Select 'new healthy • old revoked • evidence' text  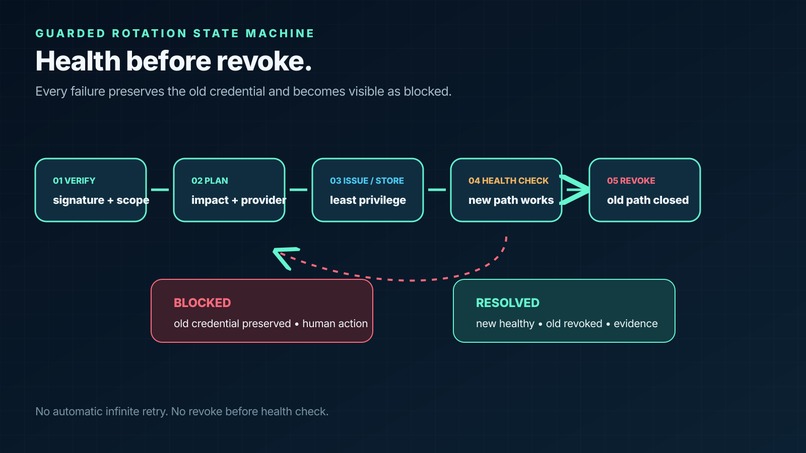(x=566, y=323)
